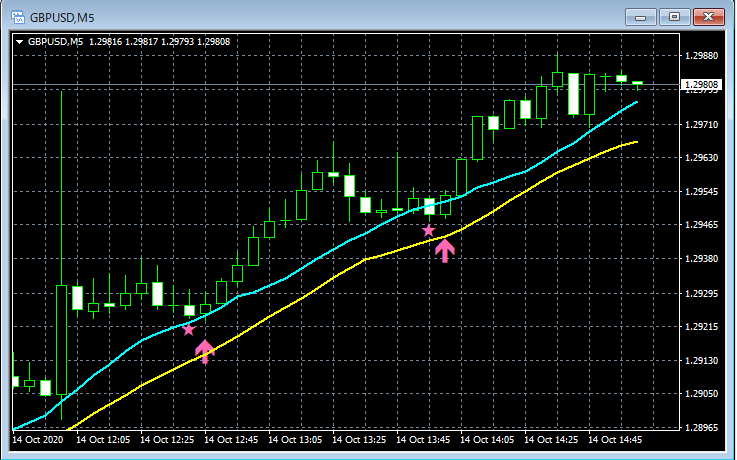Viewport: 737px width, 460px height.
Task: Click the 14 Oct 13:05 time label
Action: [x=295, y=440]
